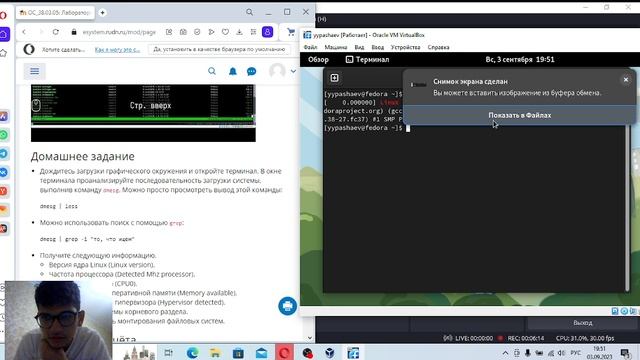Open the 'Как я могу это с...' link

[118, 49]
